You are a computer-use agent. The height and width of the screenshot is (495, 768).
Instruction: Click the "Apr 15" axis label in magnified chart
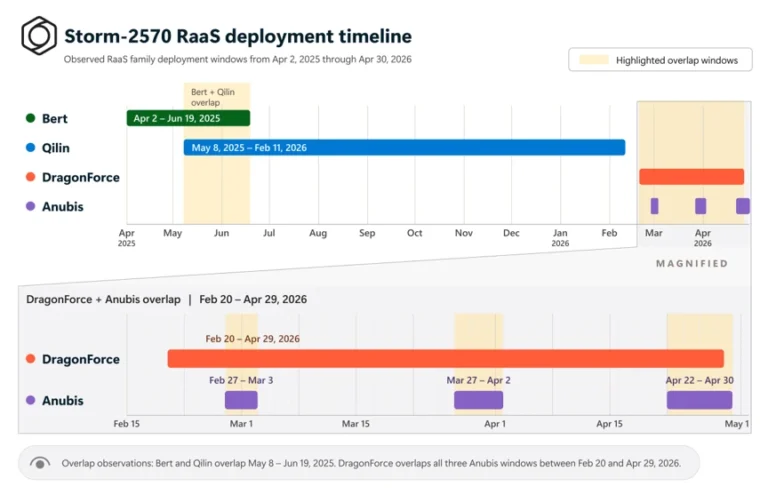(x=609, y=424)
